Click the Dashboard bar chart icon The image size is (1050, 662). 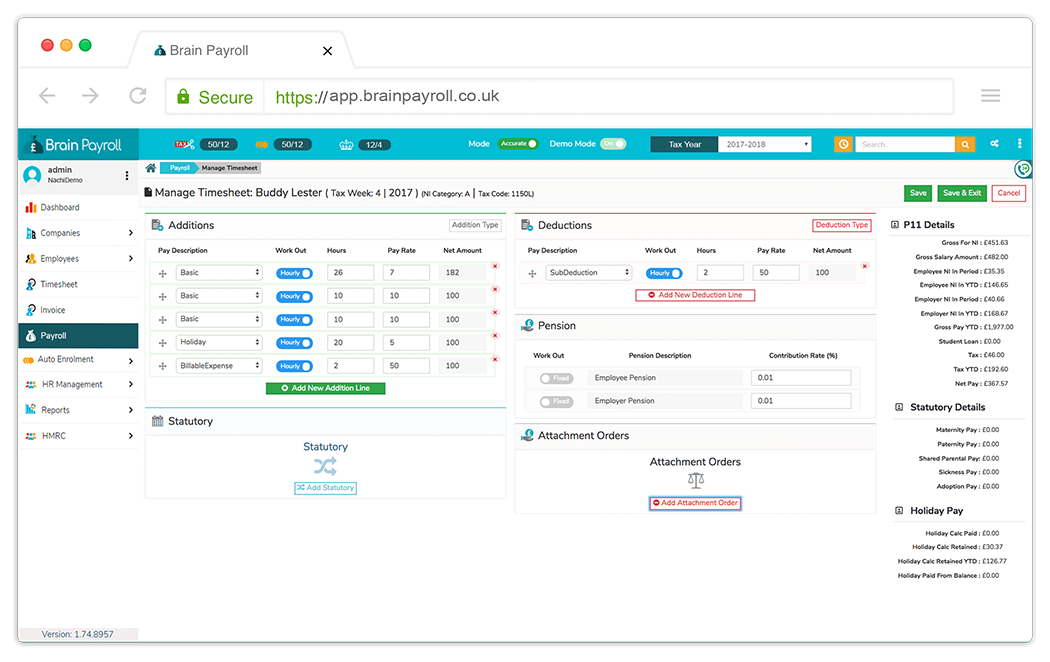[31, 208]
